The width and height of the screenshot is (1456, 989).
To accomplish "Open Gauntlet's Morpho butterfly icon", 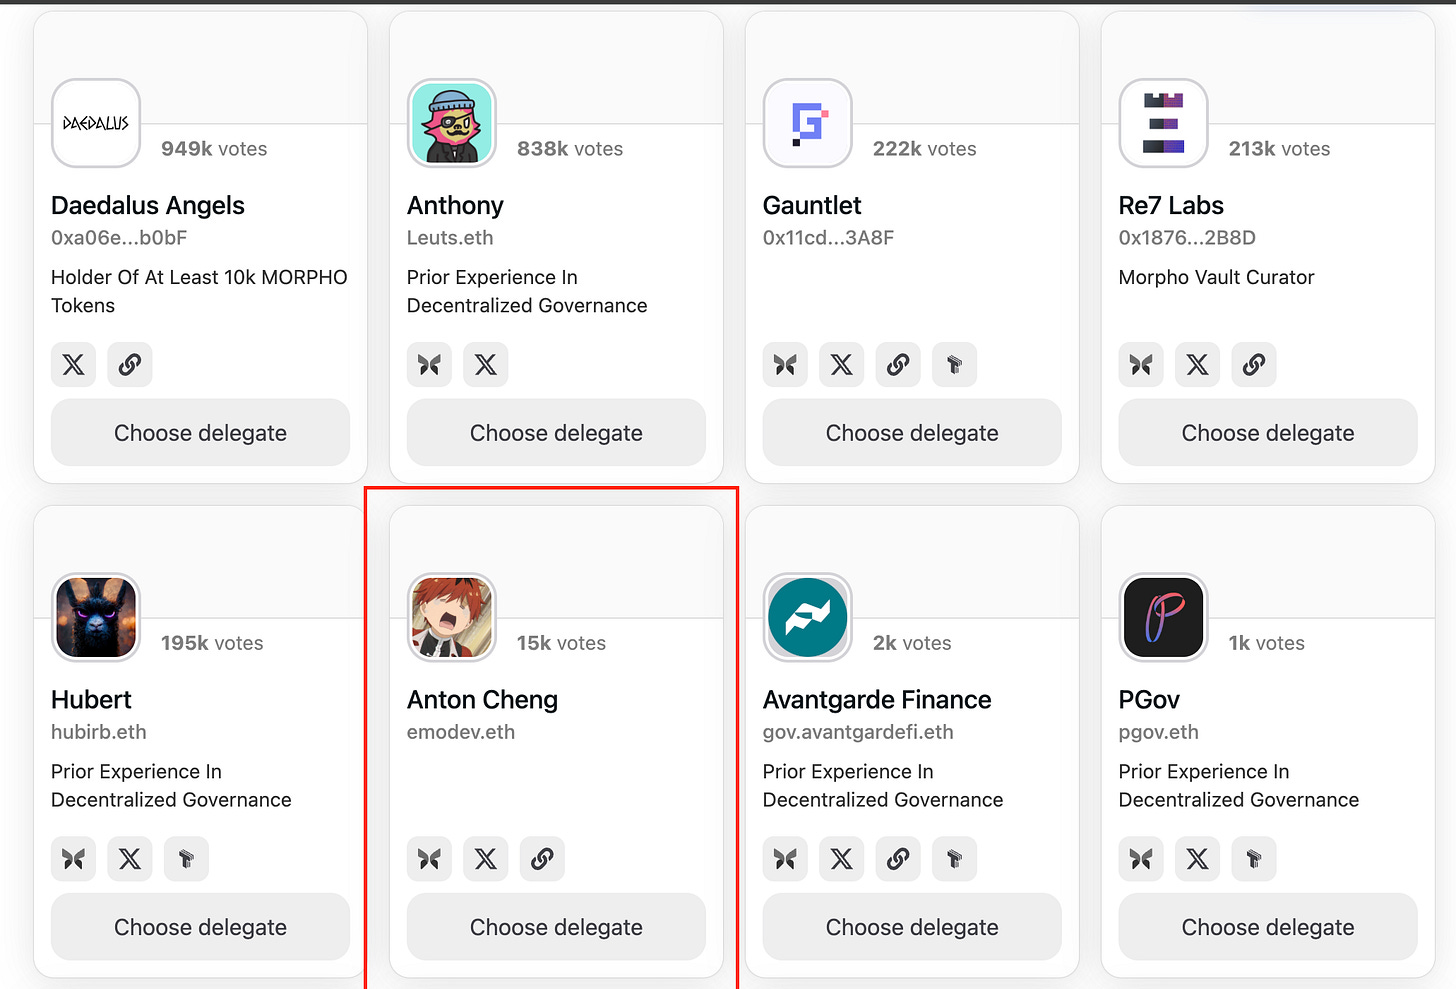I will tap(786, 365).
